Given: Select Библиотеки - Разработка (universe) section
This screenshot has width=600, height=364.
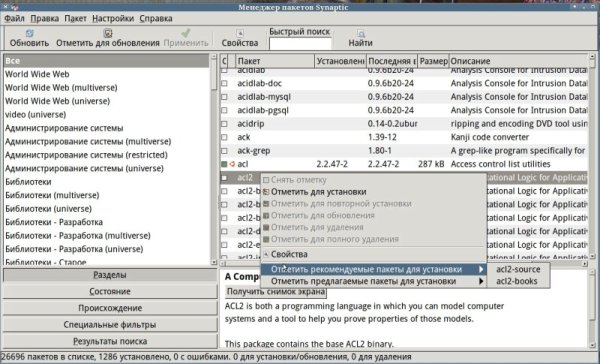Looking at the screenshot, I should click(106, 249).
